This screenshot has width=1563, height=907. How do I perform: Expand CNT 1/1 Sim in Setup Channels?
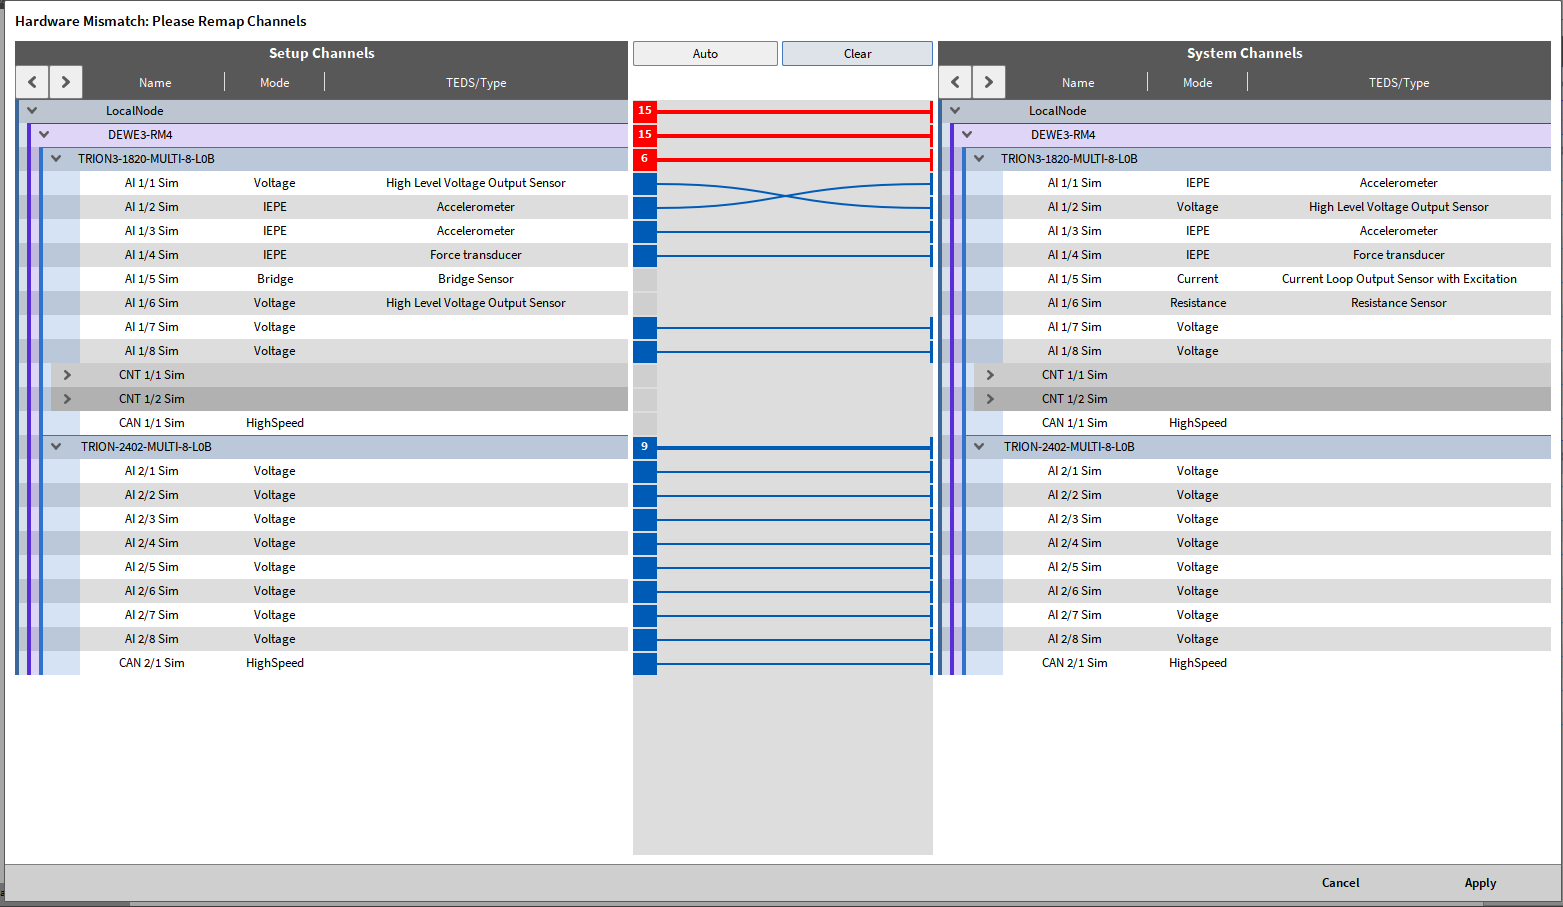click(x=67, y=375)
